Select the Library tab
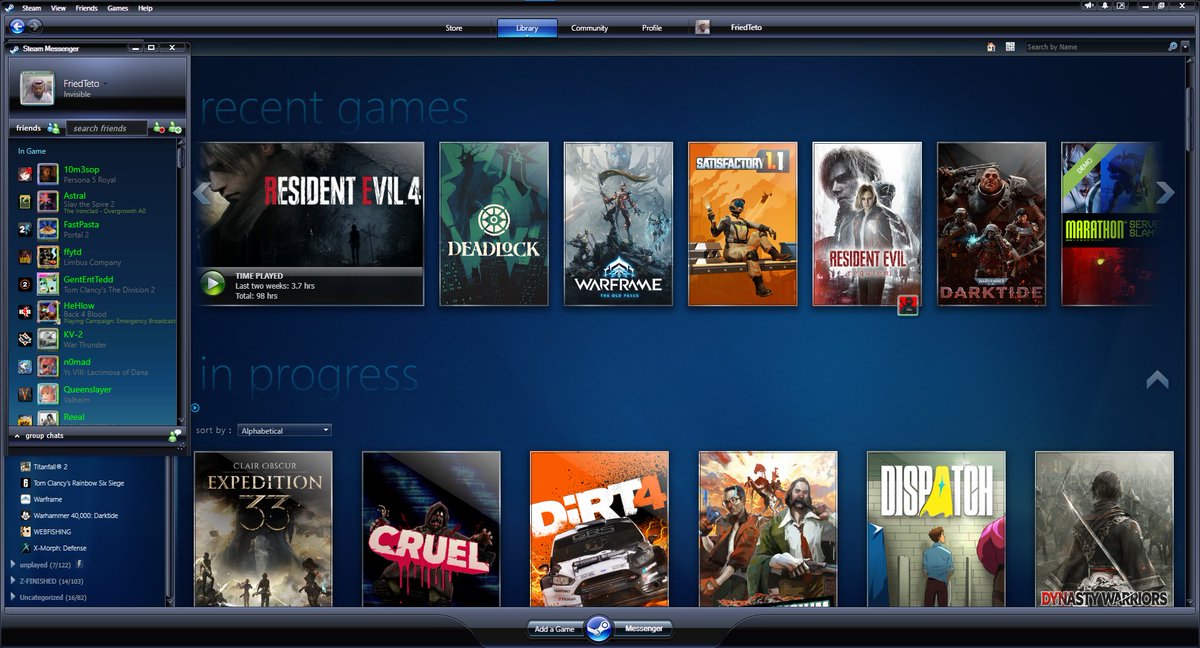This screenshot has width=1200, height=648. [x=527, y=28]
